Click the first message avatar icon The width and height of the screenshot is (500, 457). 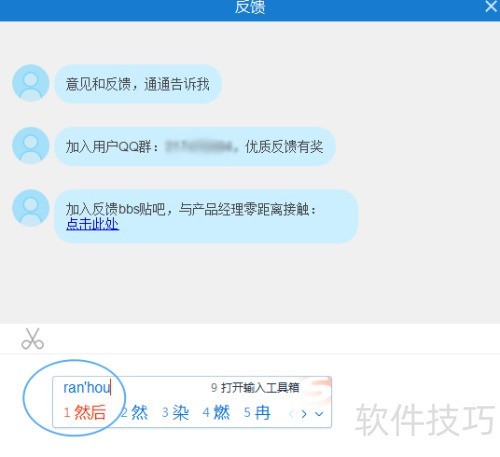click(31, 83)
